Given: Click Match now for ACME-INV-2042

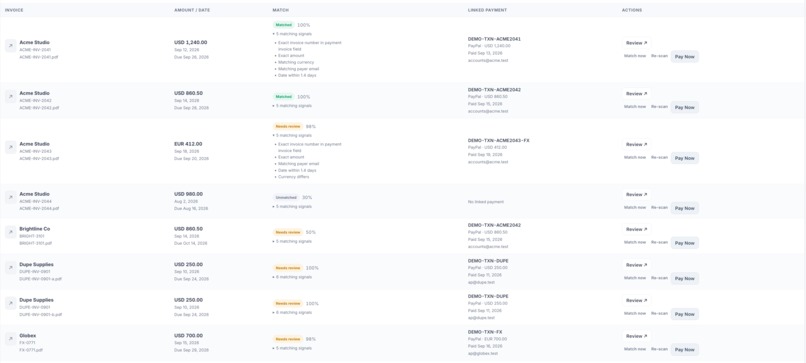Looking at the screenshot, I should tap(635, 107).
